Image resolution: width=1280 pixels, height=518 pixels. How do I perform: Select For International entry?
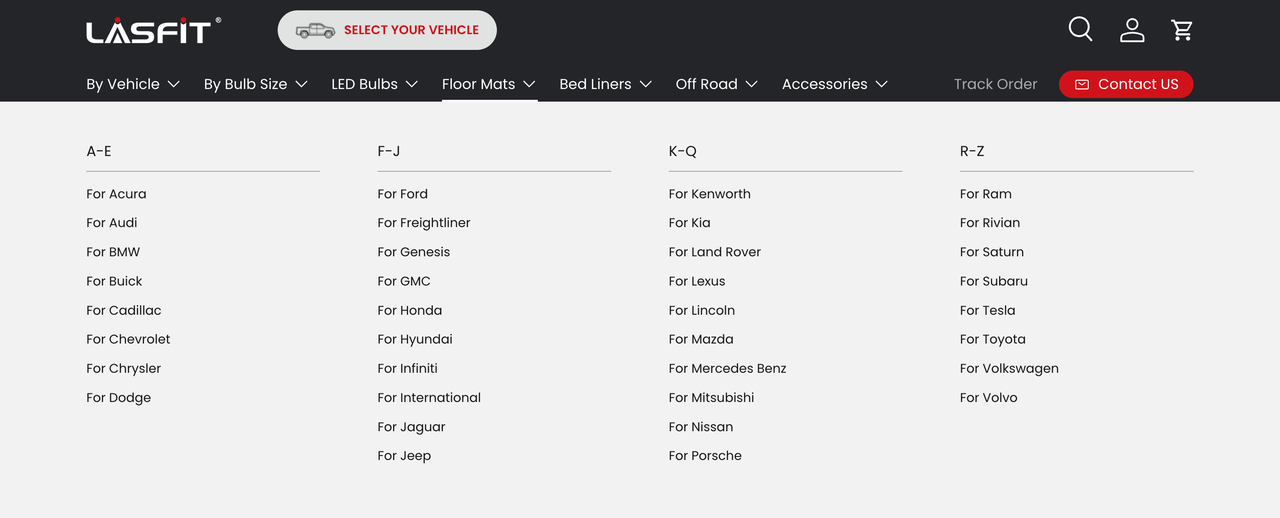pos(429,397)
